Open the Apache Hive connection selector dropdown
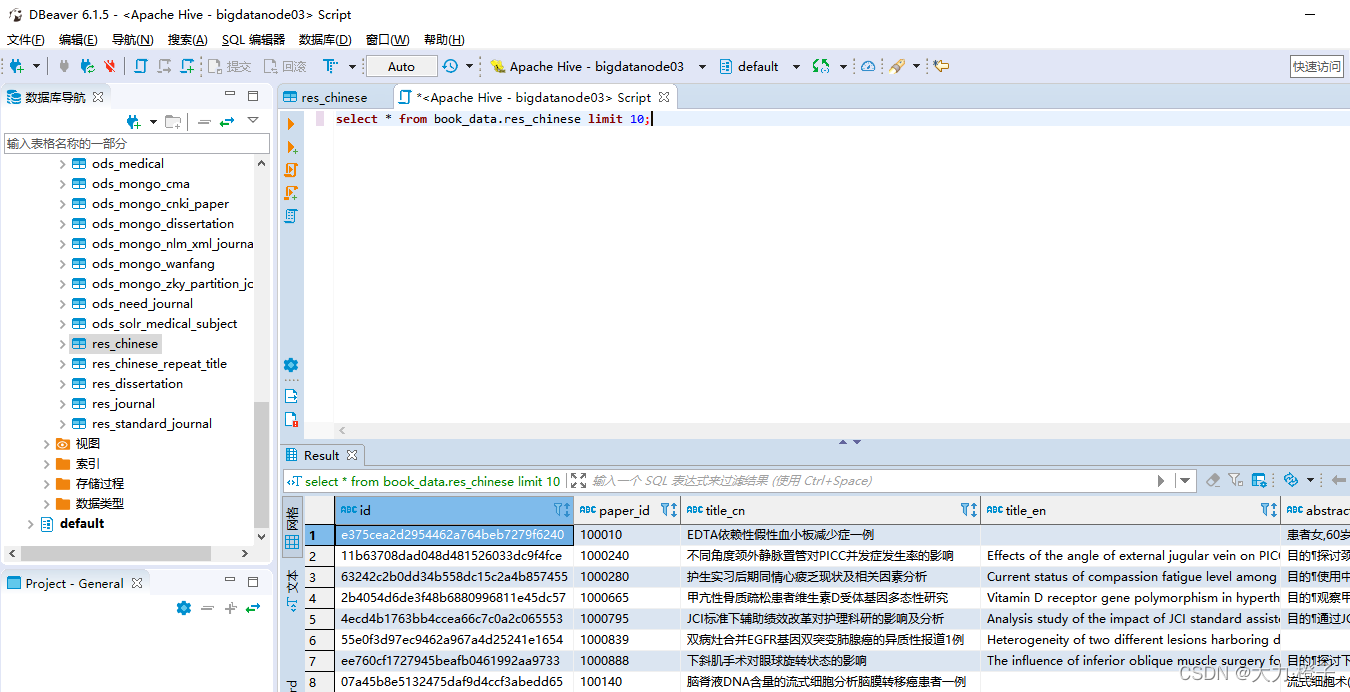 coord(702,66)
